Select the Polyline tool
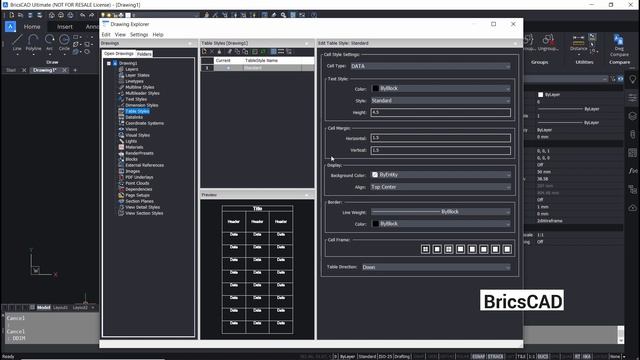The height and width of the screenshot is (360, 640). point(33,43)
